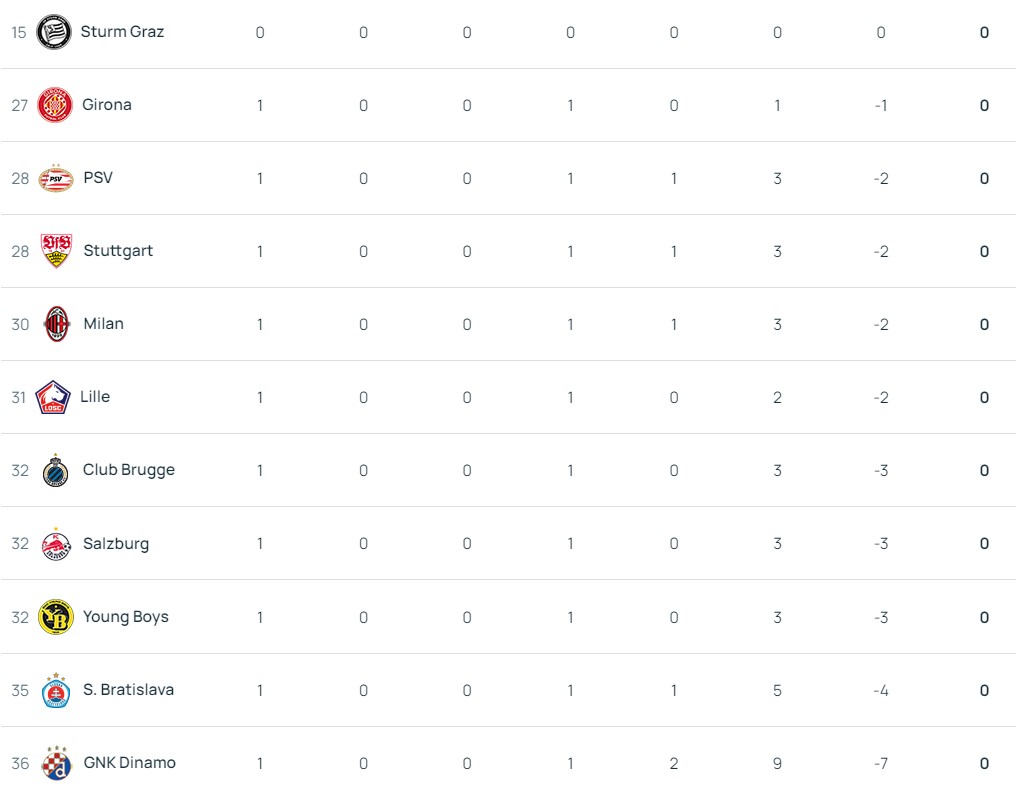Select the GNK Dinamo team name
Viewport: 1016px width, 795px height.
click(130, 763)
